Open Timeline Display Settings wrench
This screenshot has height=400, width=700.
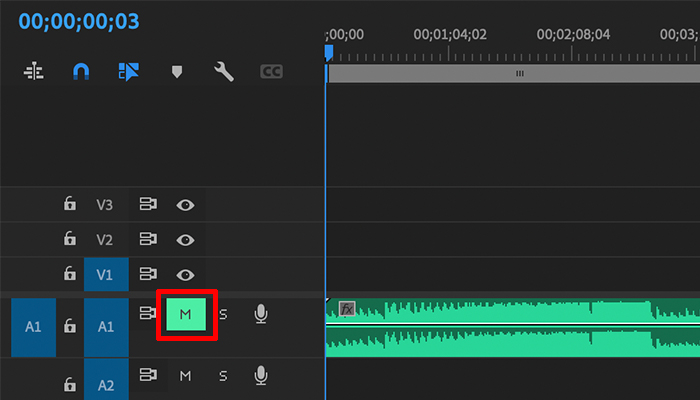tap(224, 71)
